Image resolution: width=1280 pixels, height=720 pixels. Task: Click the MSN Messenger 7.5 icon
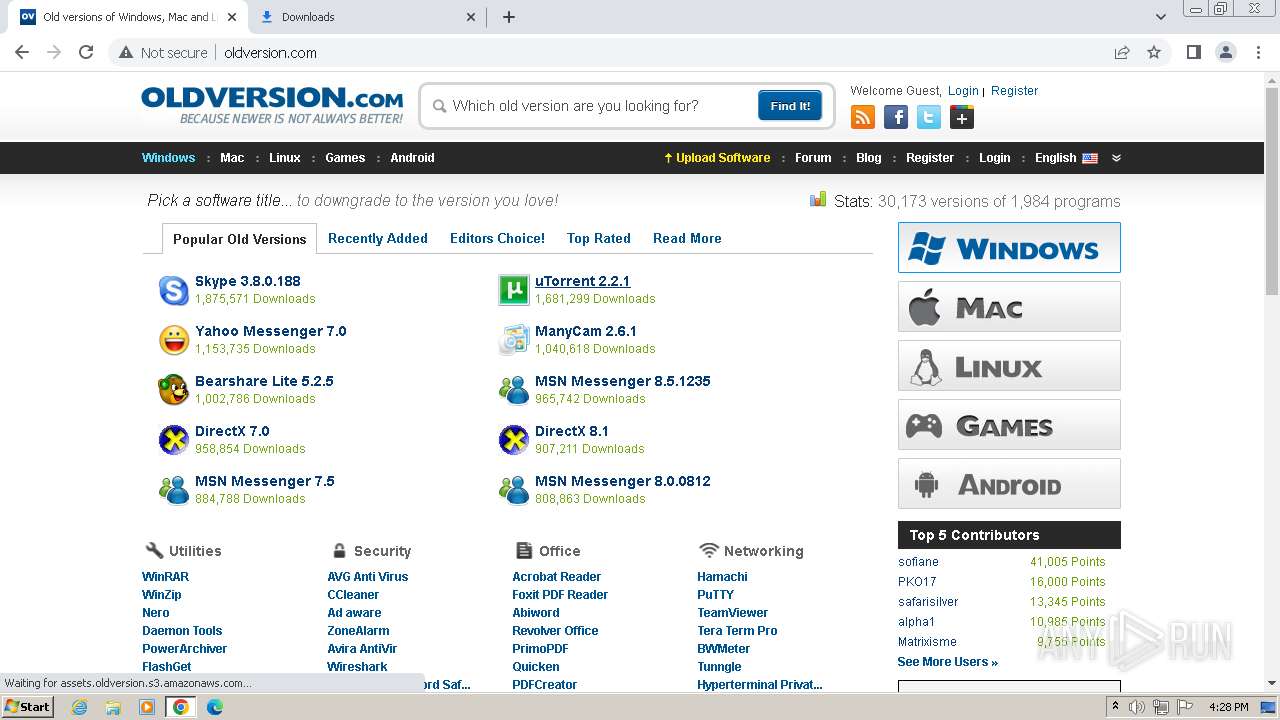point(174,490)
